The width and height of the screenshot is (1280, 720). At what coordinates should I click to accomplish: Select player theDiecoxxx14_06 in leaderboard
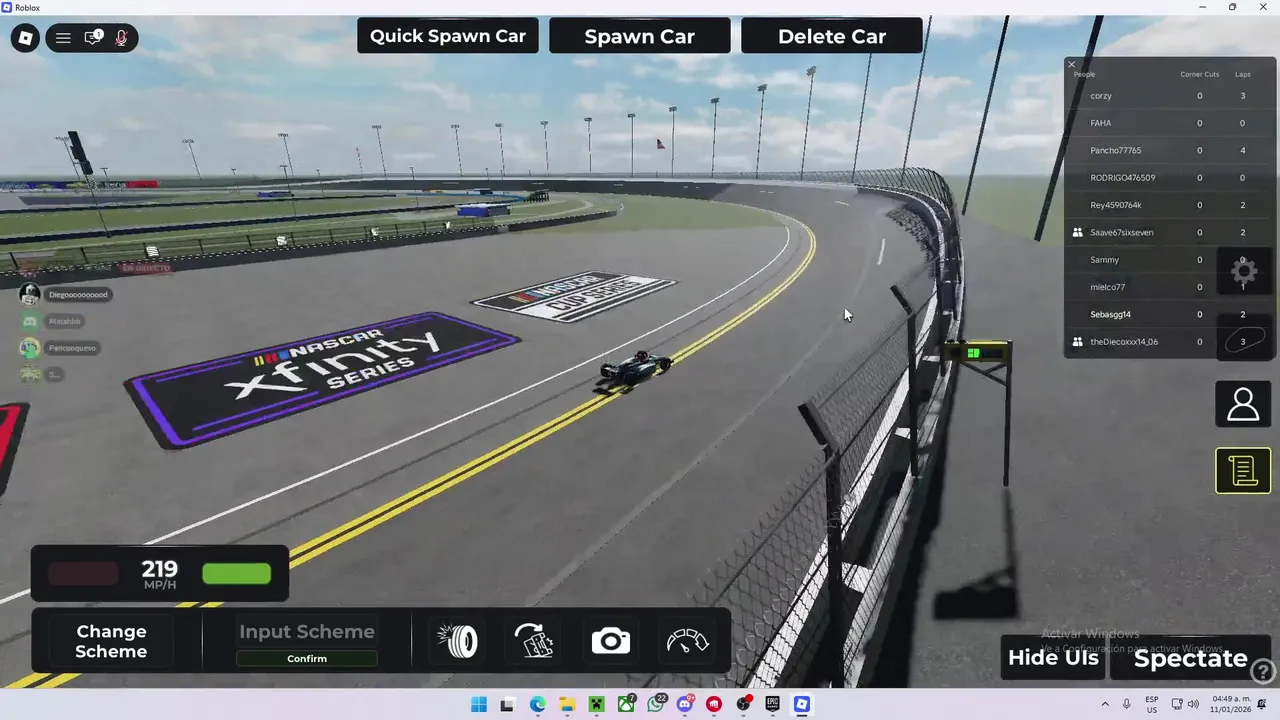coord(1124,342)
